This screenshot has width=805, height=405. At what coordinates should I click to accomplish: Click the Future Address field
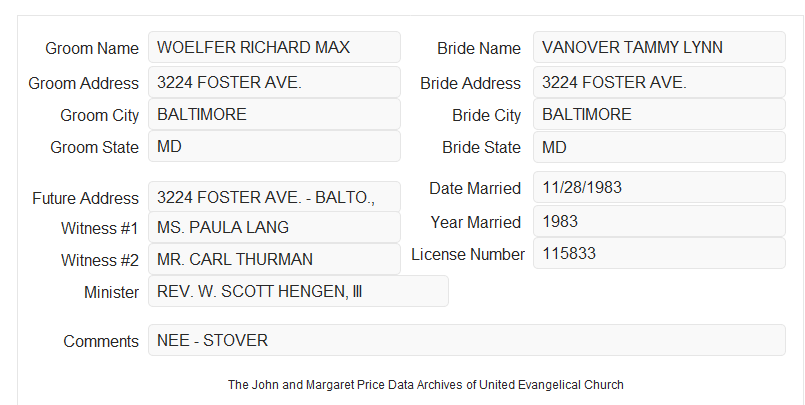click(274, 197)
